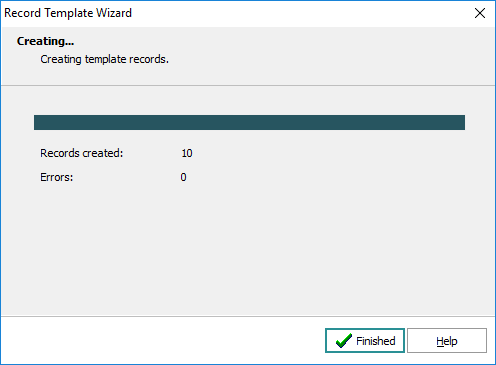Click the word created: in Records created
496x365 pixels.
pos(103,153)
